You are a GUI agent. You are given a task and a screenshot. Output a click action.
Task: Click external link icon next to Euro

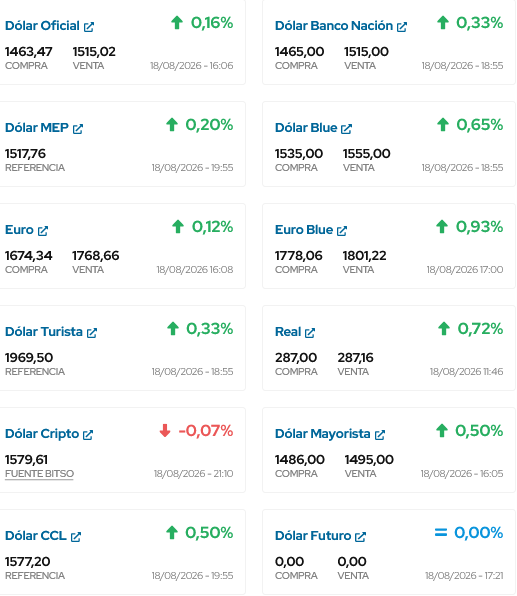[43, 231]
